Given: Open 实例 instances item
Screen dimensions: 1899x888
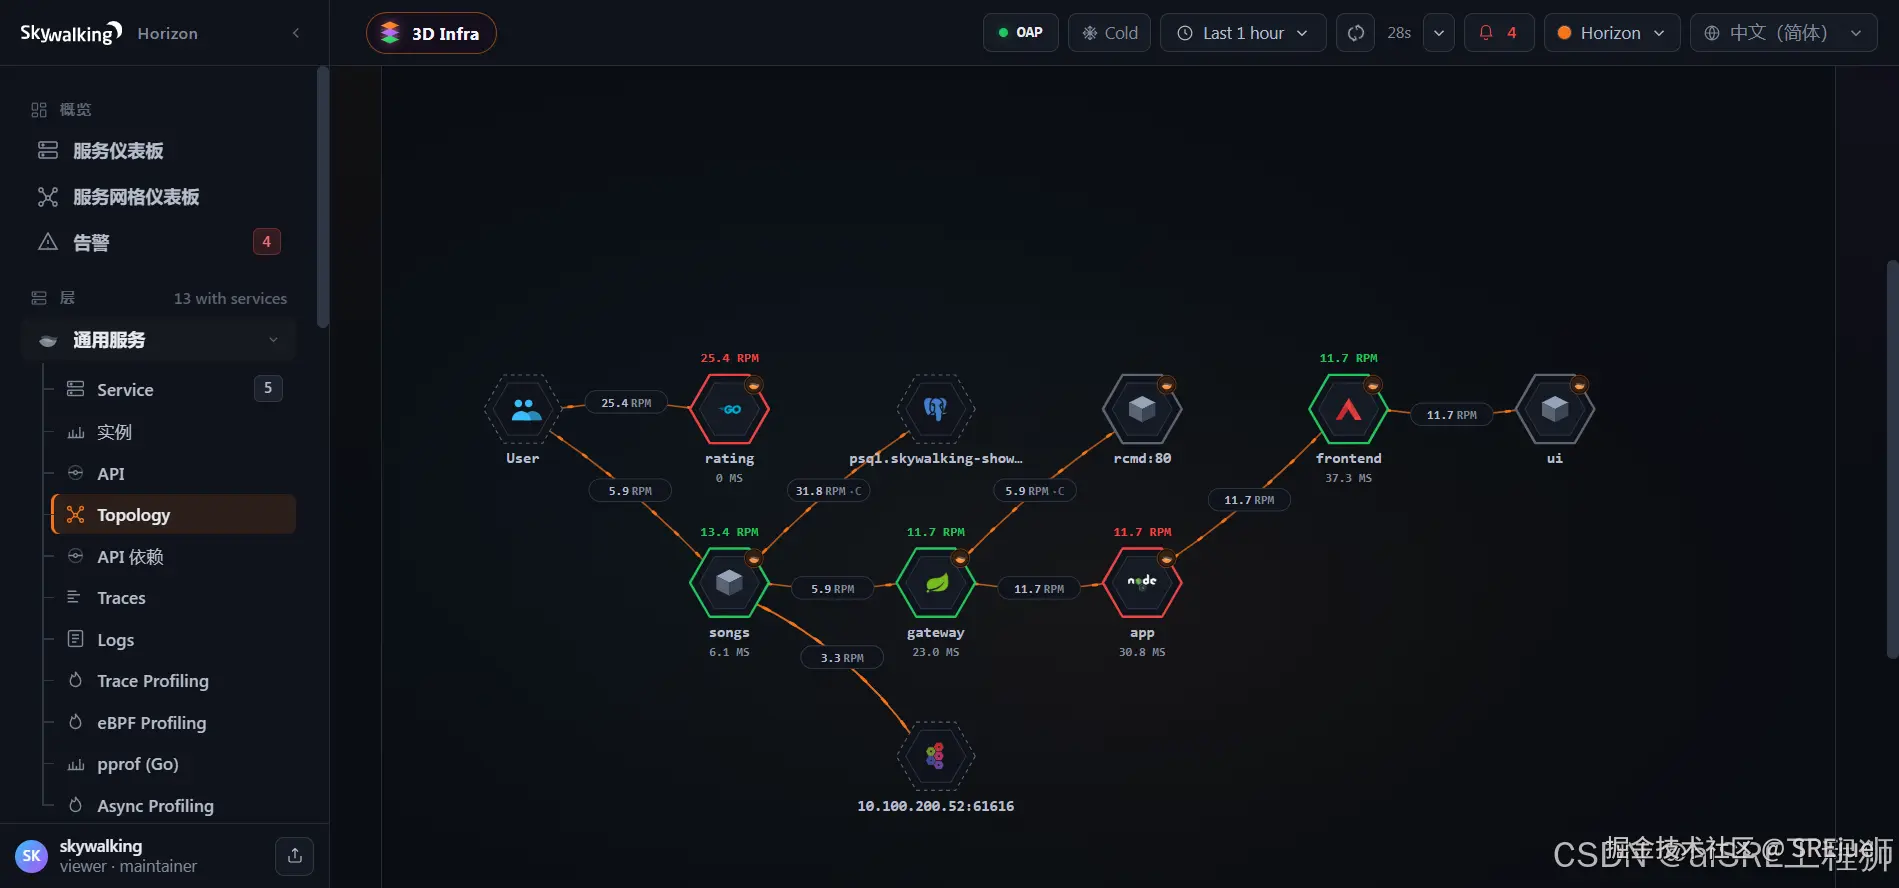Looking at the screenshot, I should tap(173, 432).
